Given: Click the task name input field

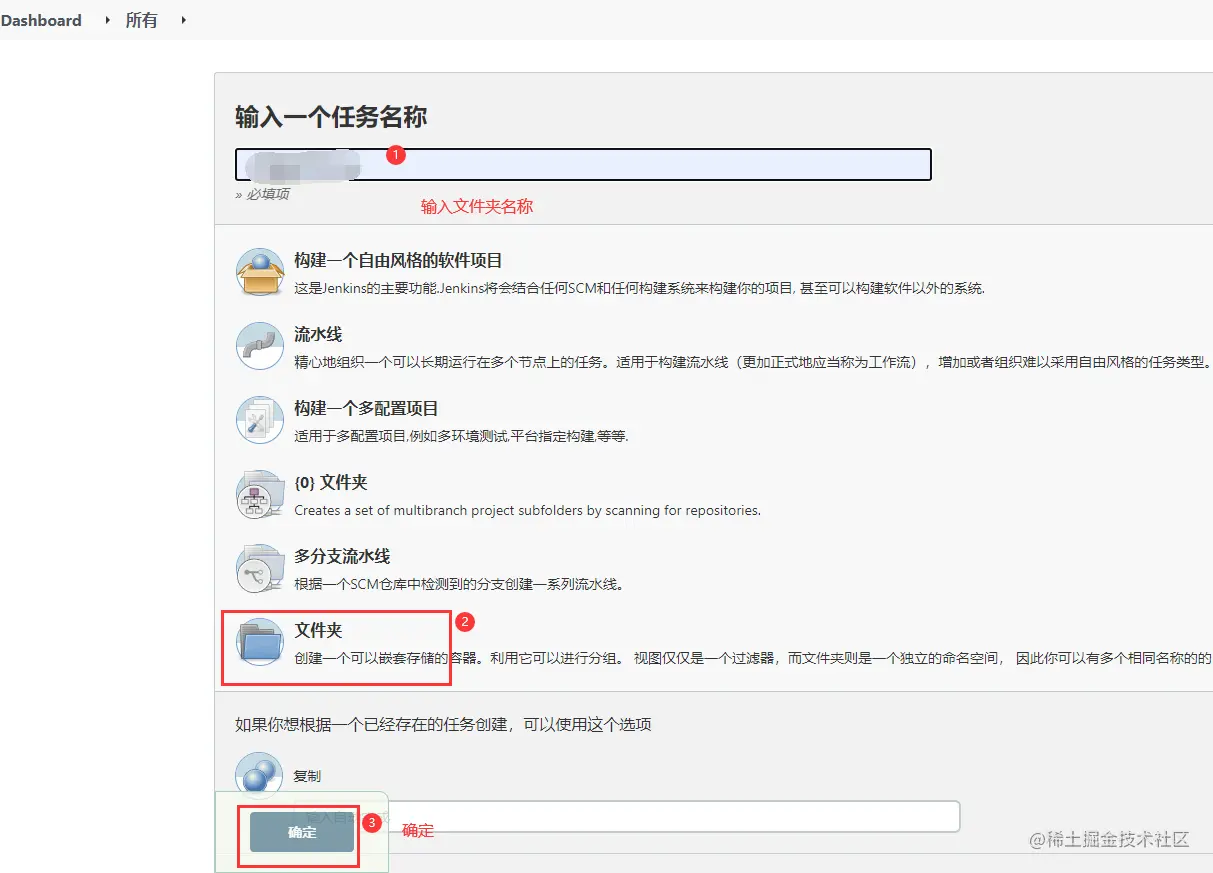Looking at the screenshot, I should [583, 164].
